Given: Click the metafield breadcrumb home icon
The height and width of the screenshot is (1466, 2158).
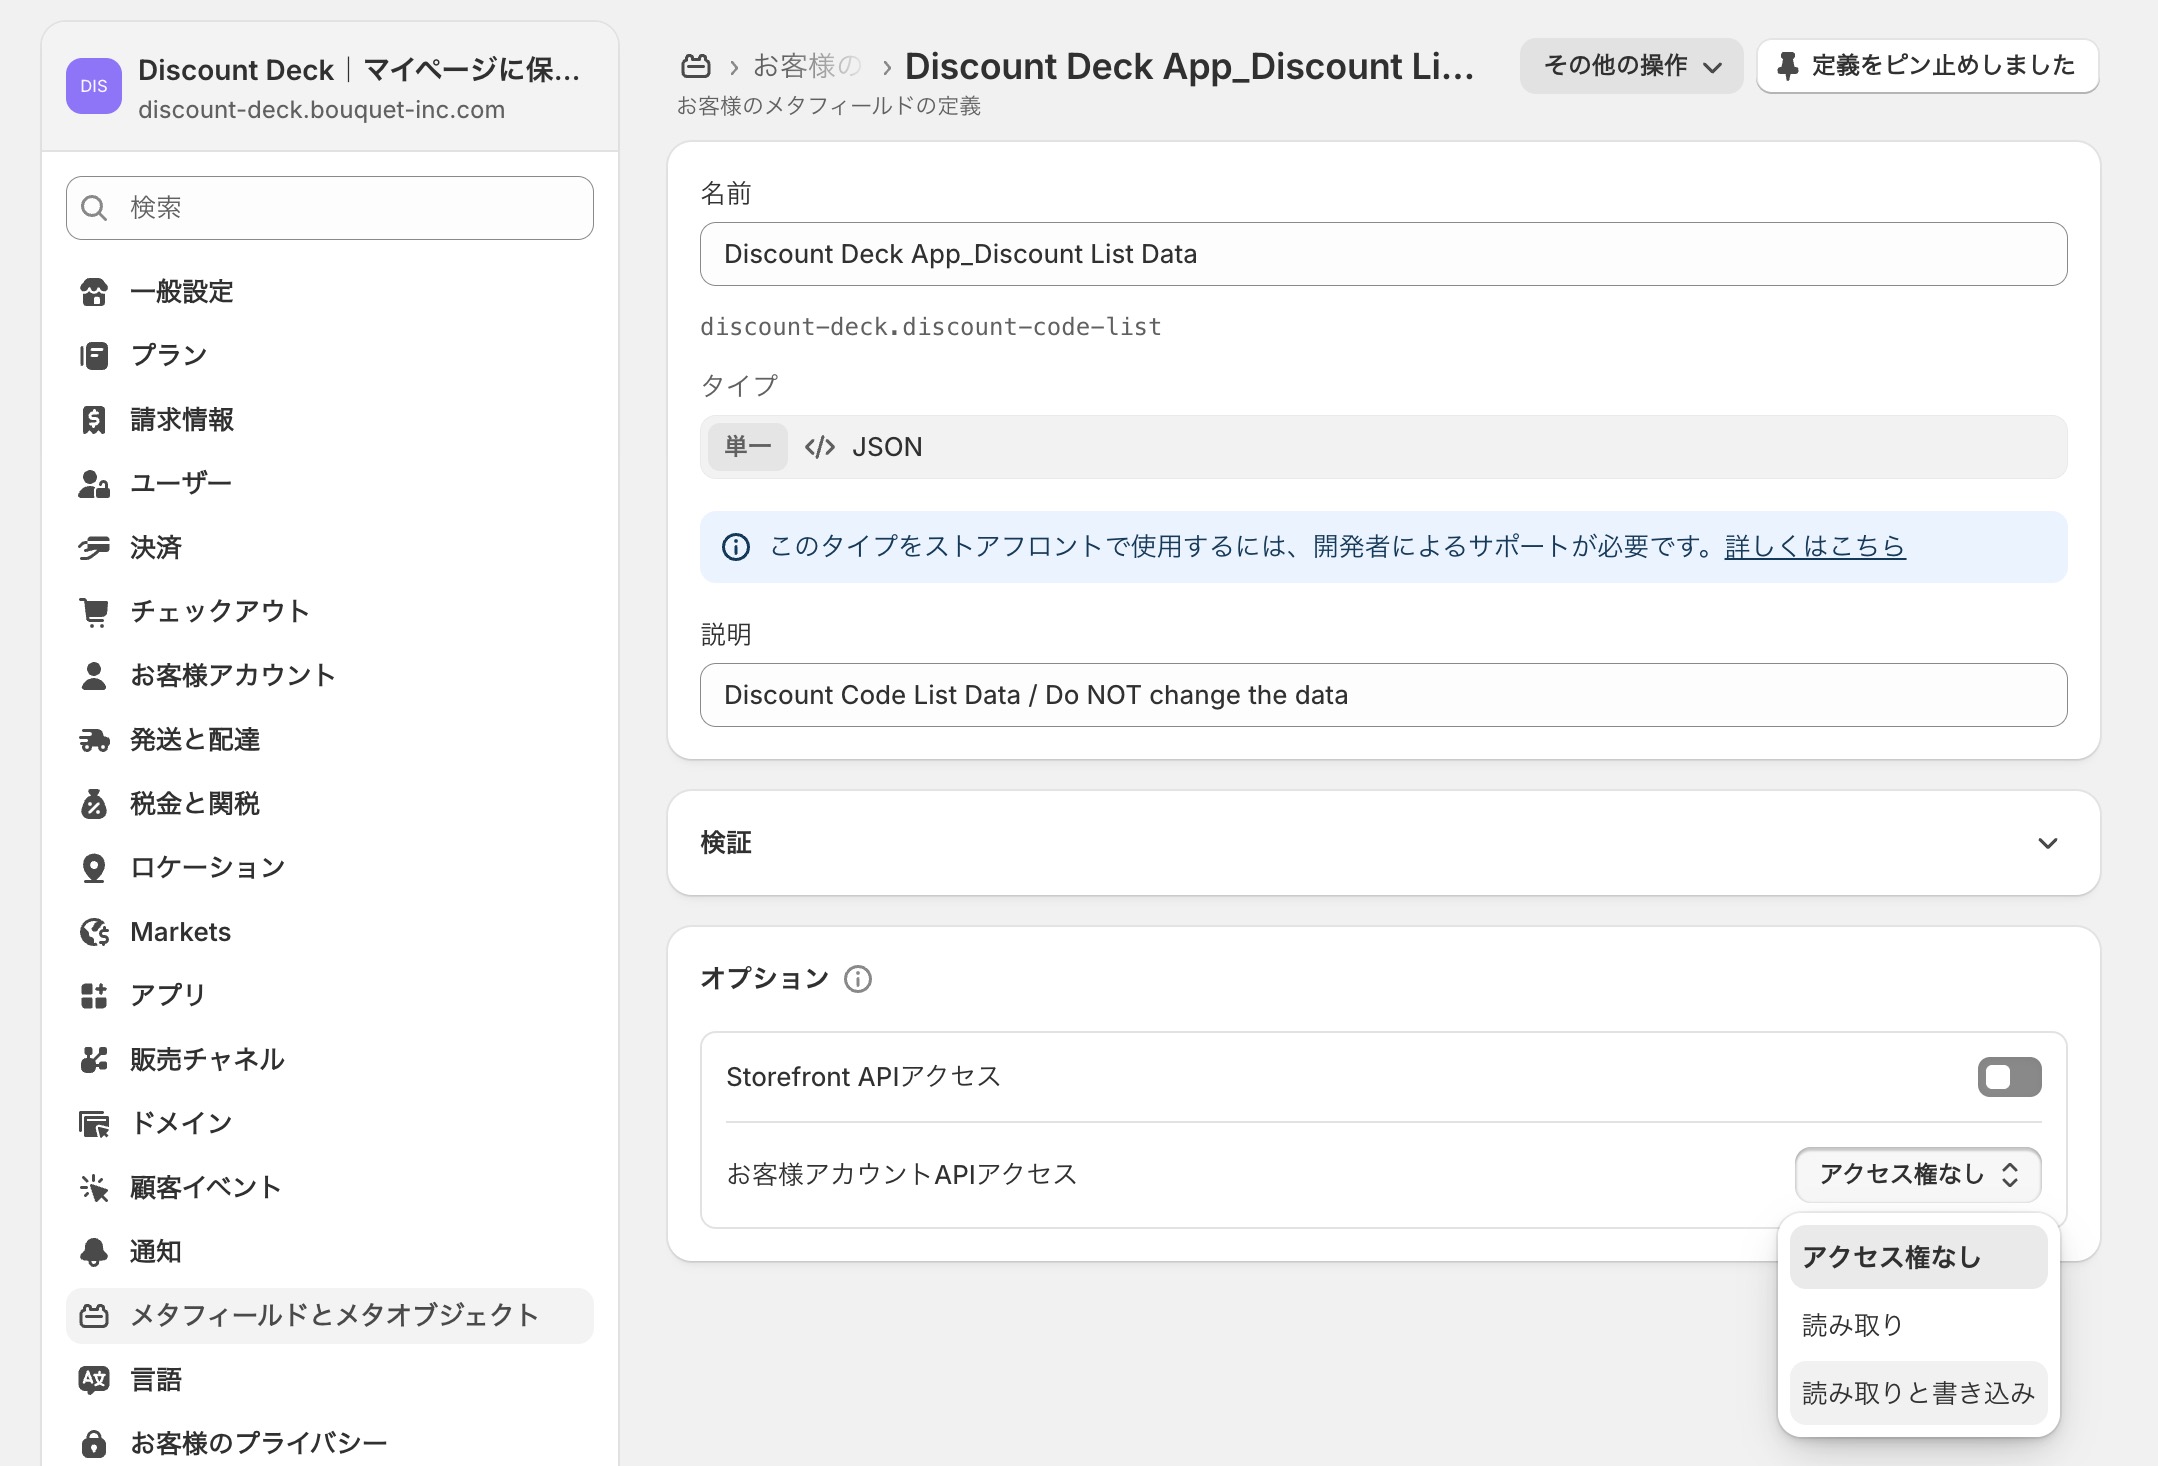Looking at the screenshot, I should pos(696,66).
